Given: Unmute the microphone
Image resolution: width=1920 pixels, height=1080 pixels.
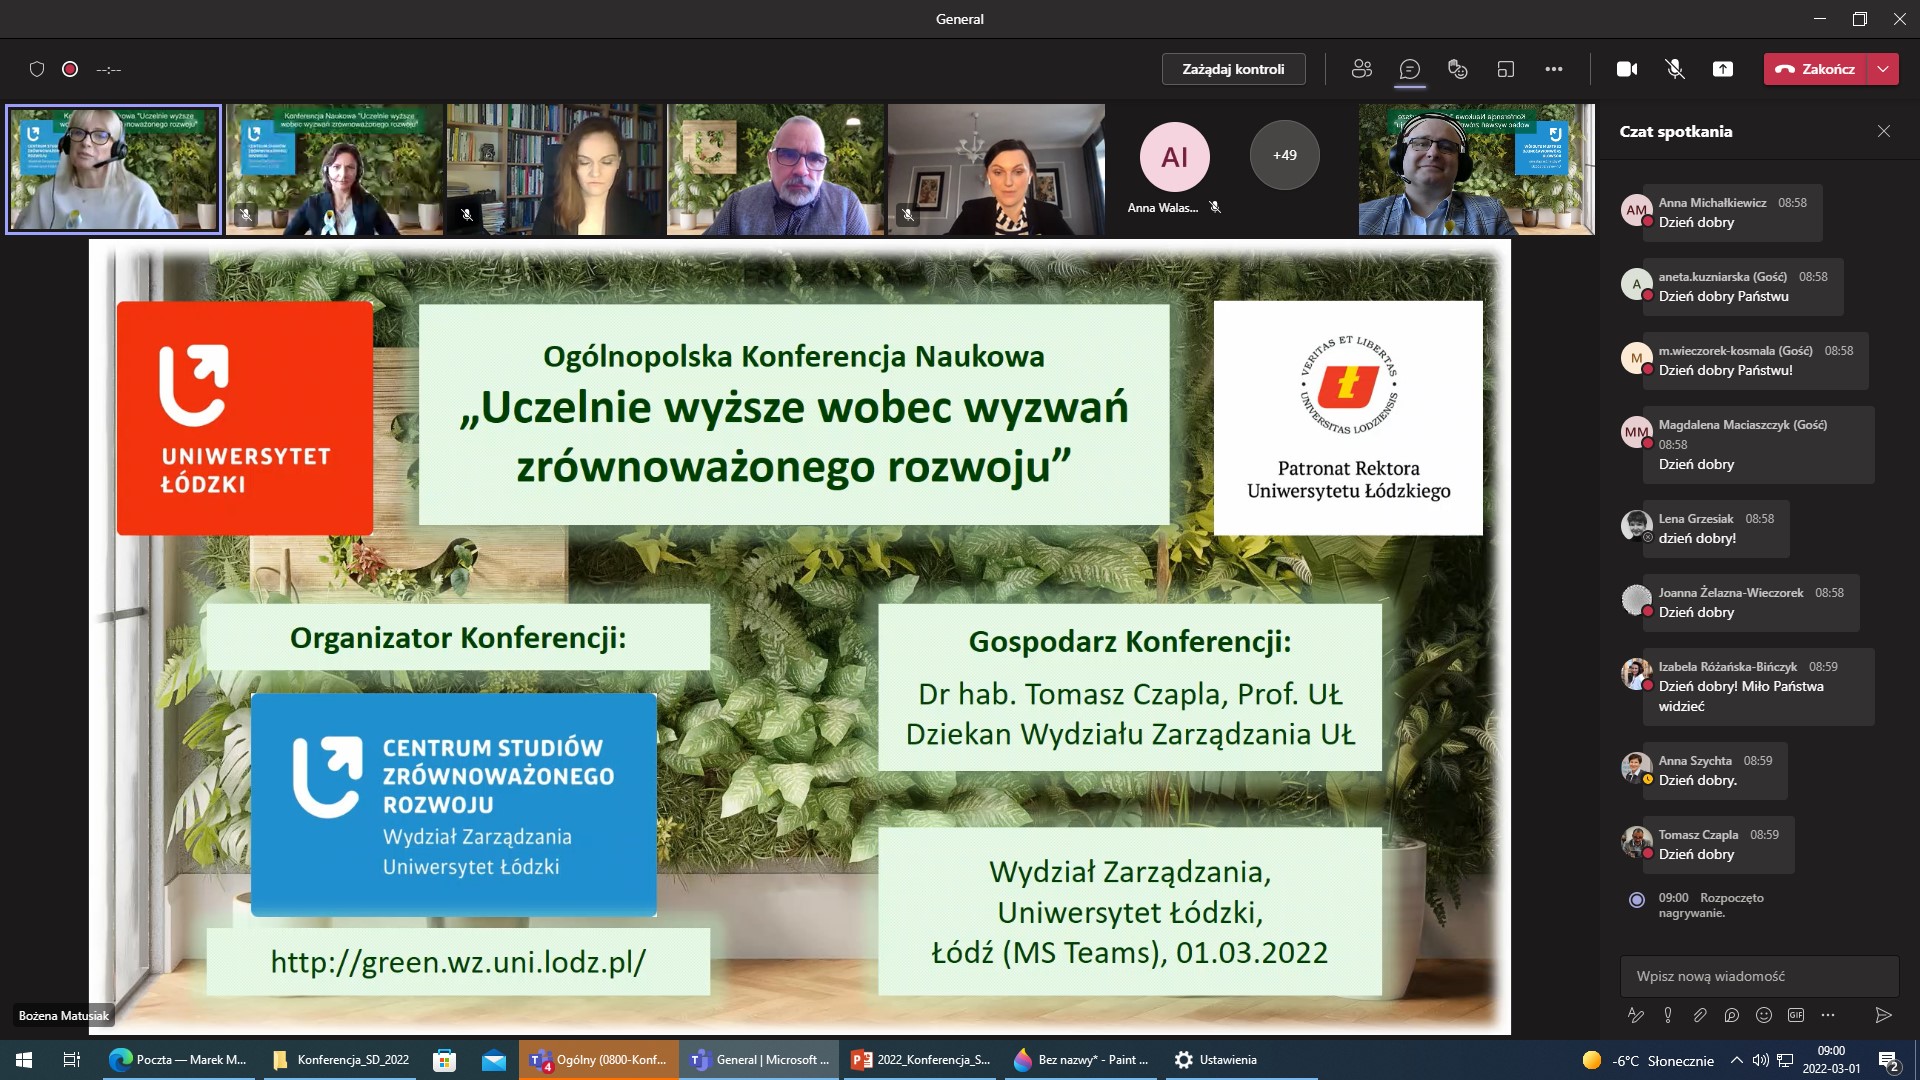Looking at the screenshot, I should point(1675,69).
